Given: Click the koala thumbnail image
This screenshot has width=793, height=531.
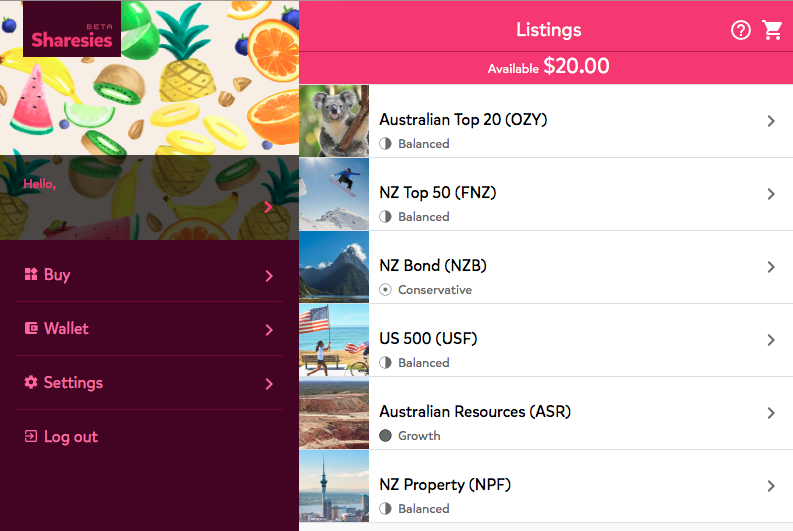Looking at the screenshot, I should pos(334,121).
